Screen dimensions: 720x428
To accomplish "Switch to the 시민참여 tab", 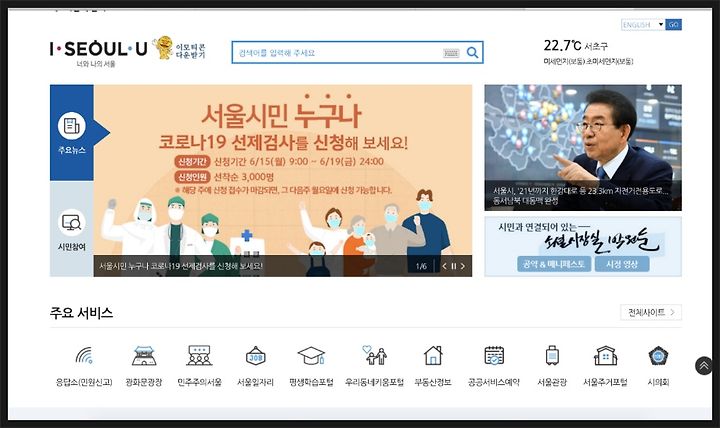I will [x=72, y=229].
